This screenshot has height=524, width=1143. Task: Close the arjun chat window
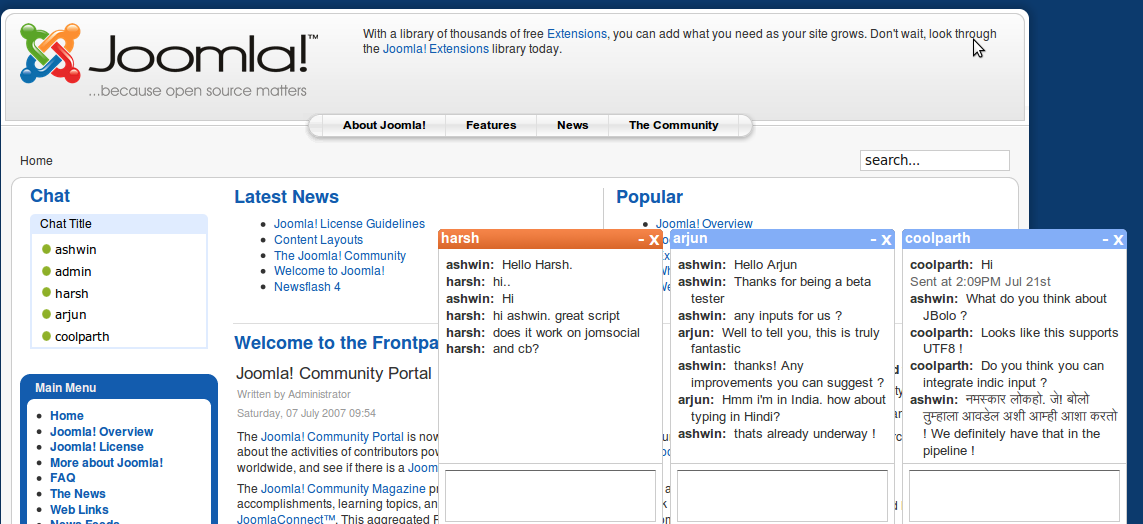tap(886, 240)
